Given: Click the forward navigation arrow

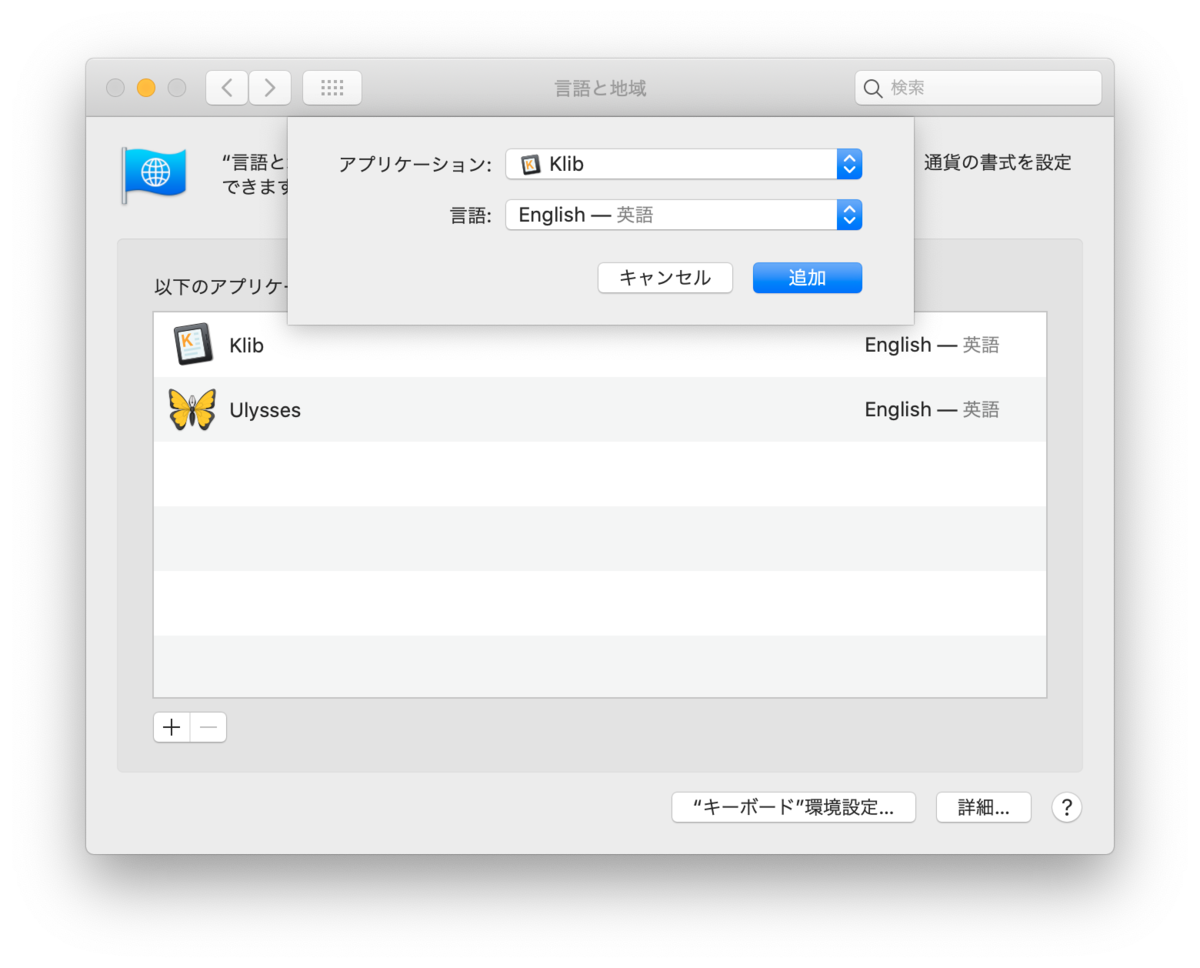Looking at the screenshot, I should click(269, 87).
